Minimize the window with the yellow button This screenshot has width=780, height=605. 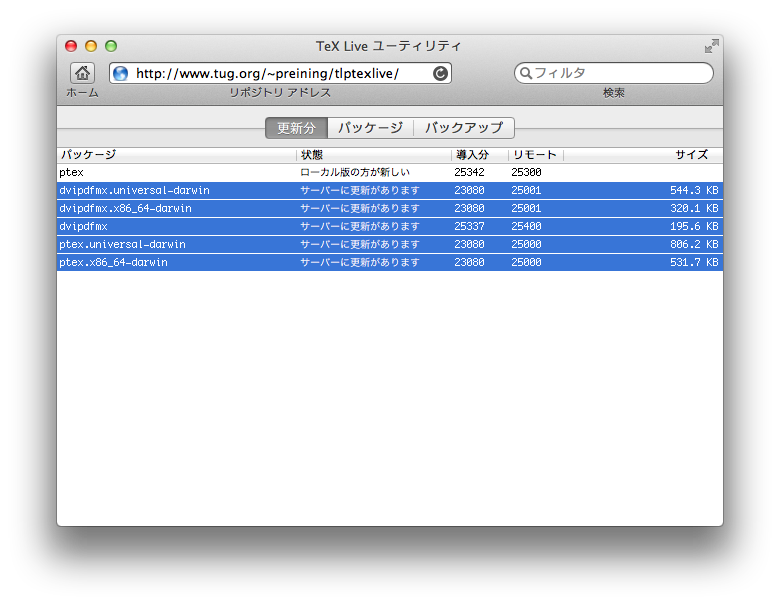click(91, 46)
